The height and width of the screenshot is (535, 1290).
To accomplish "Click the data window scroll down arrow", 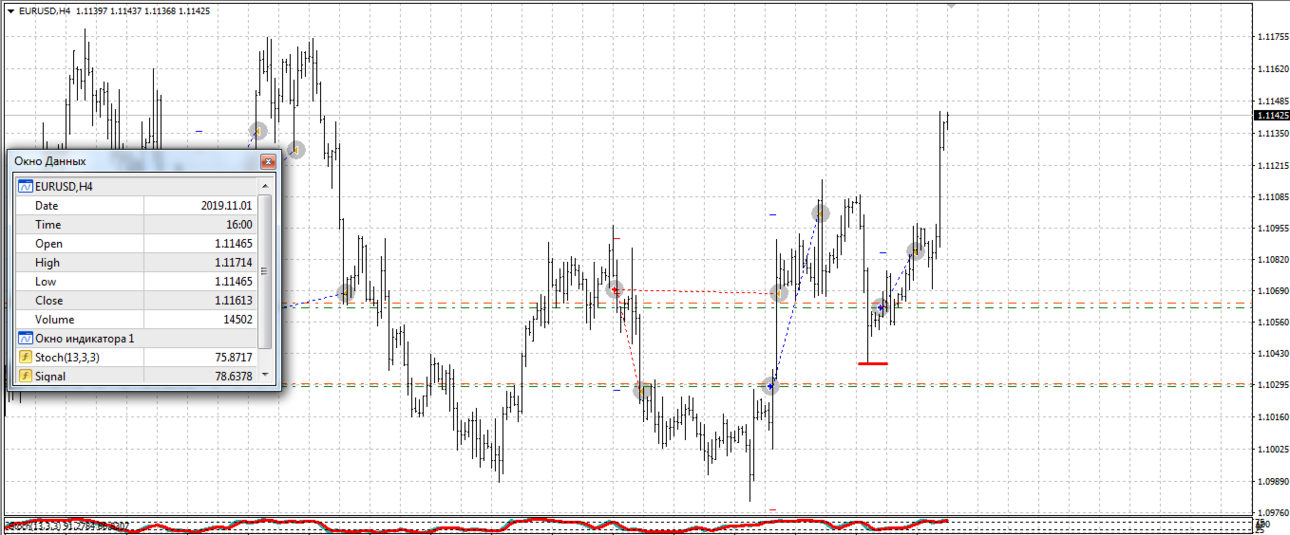I will pos(265,375).
